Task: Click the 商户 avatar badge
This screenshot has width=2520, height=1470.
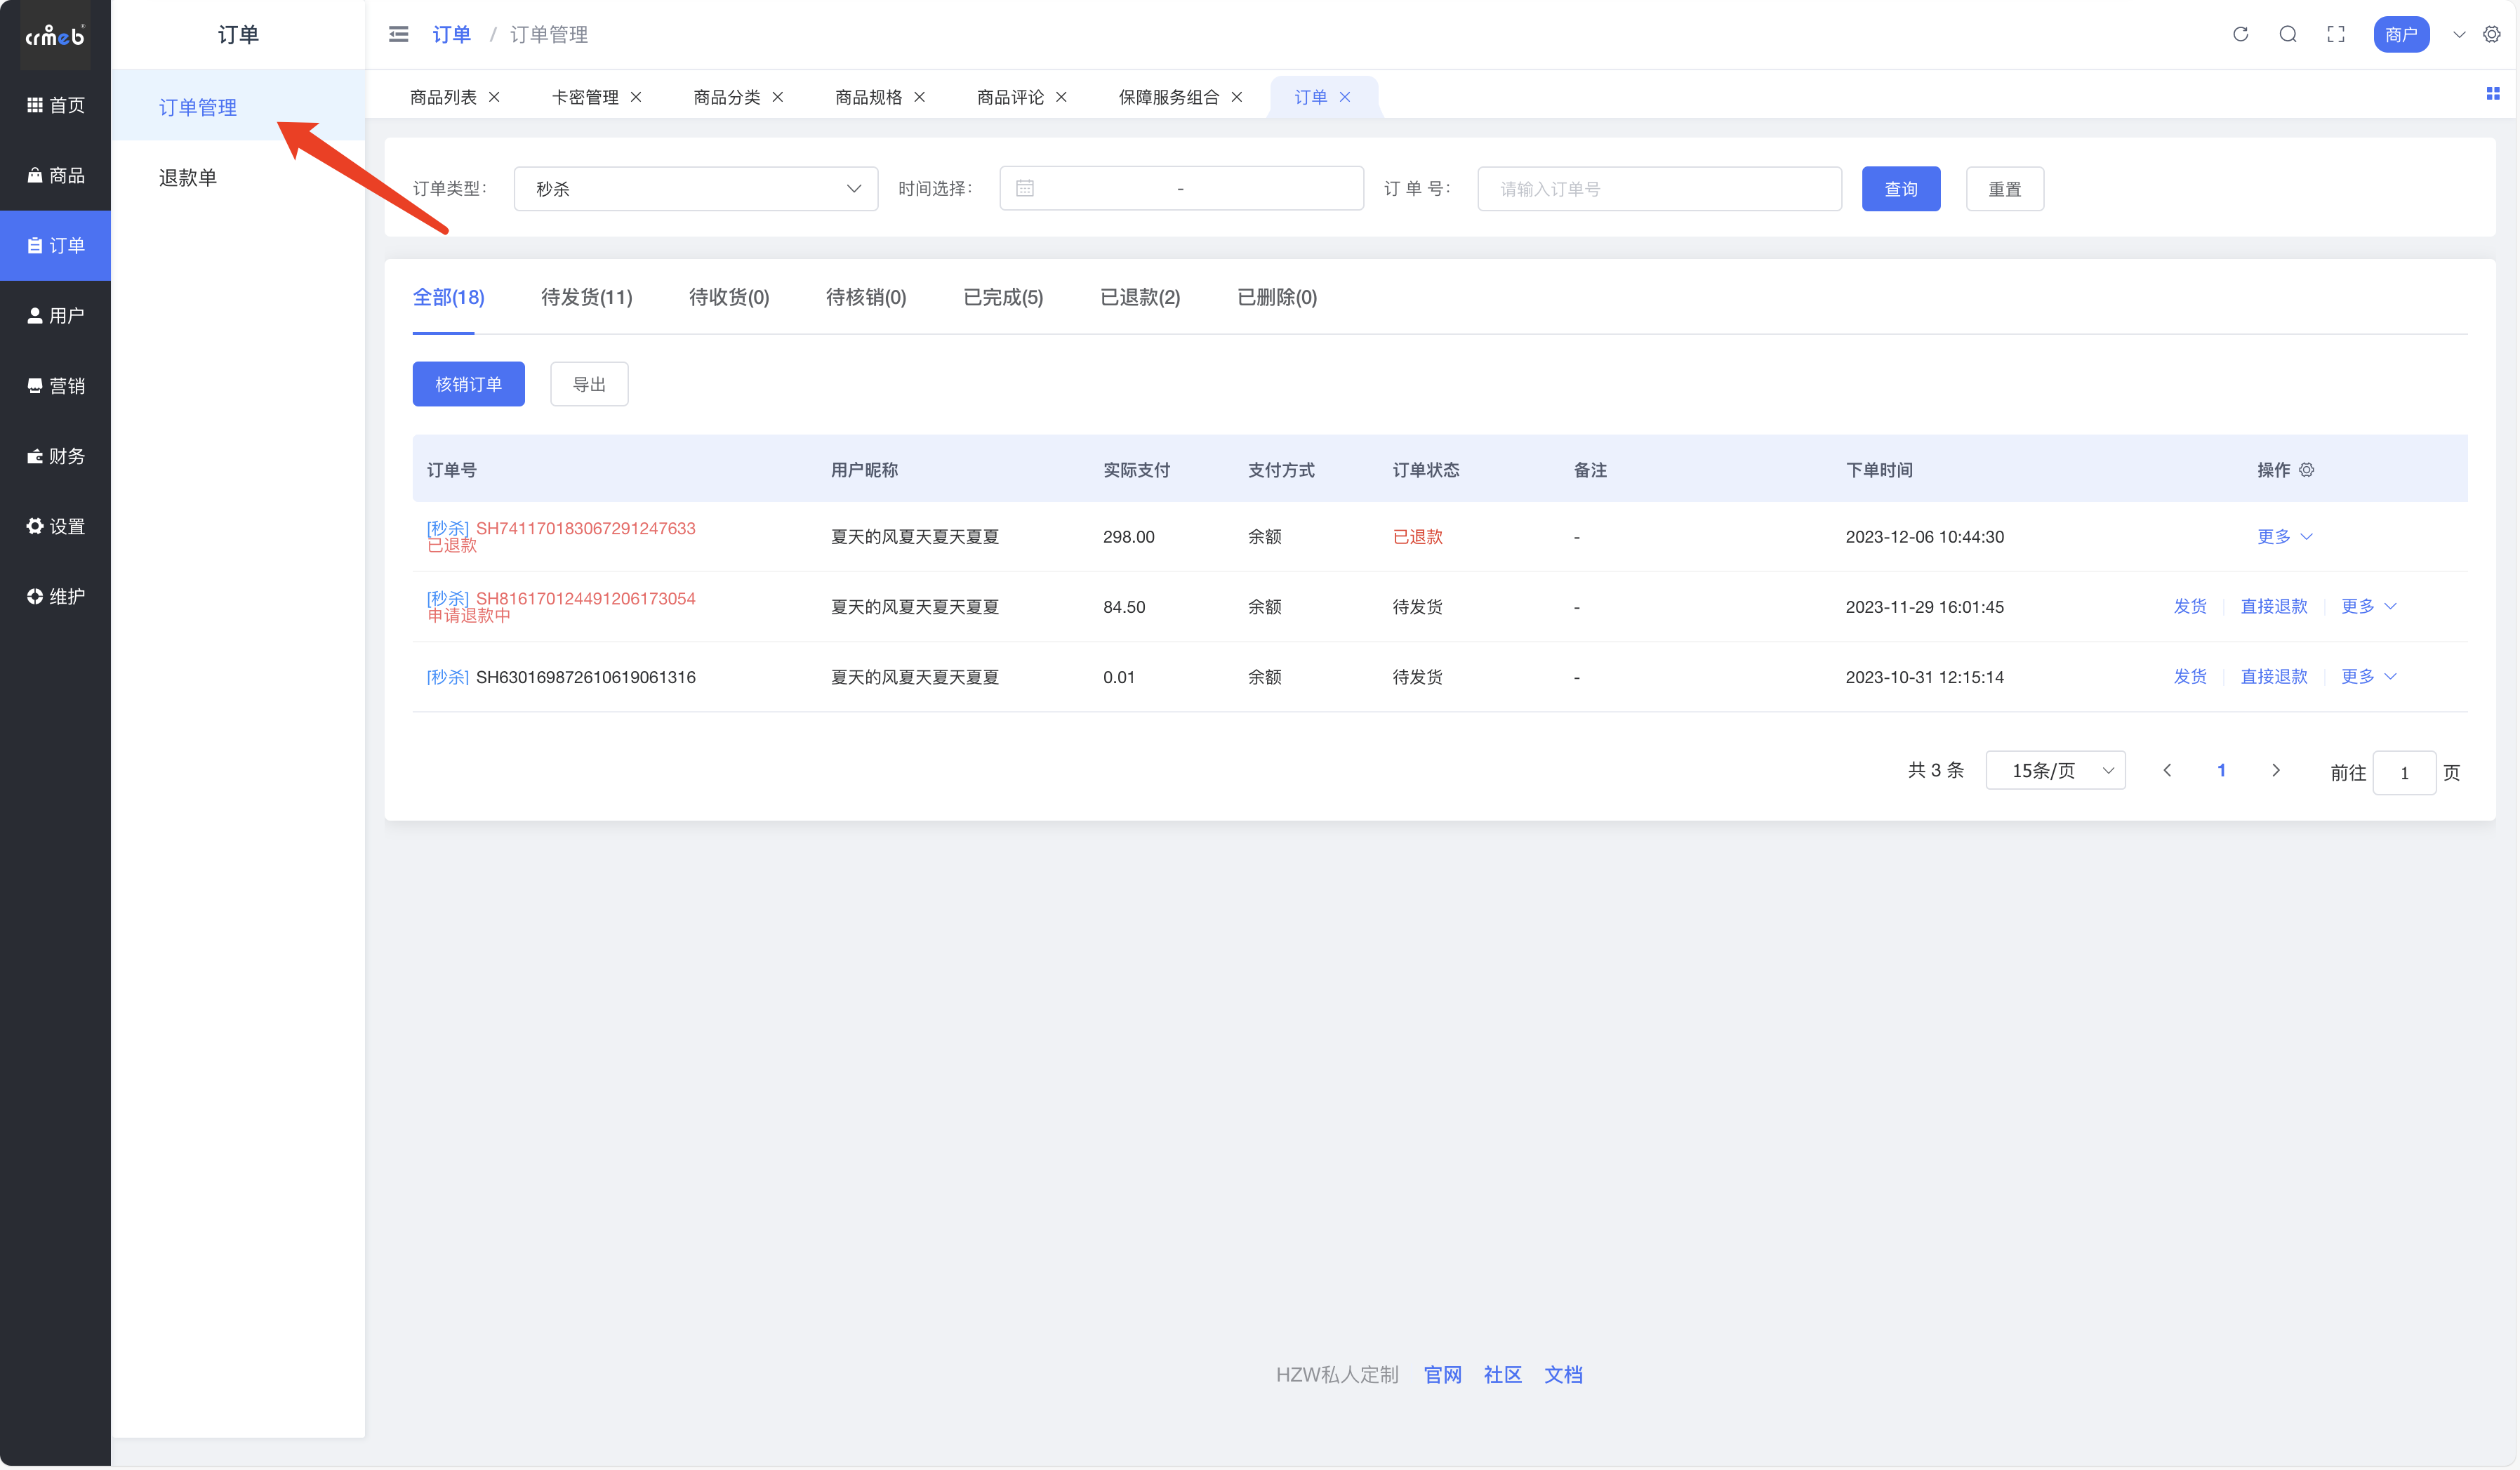Action: [2401, 35]
